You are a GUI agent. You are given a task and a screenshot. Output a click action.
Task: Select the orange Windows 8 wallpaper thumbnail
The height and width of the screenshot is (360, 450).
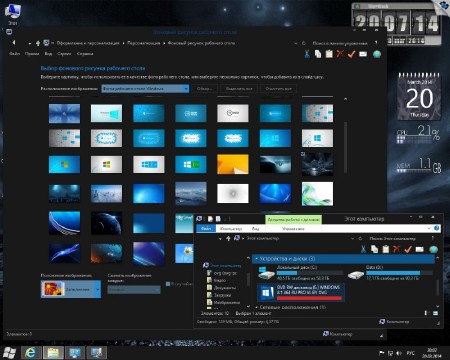[233, 164]
